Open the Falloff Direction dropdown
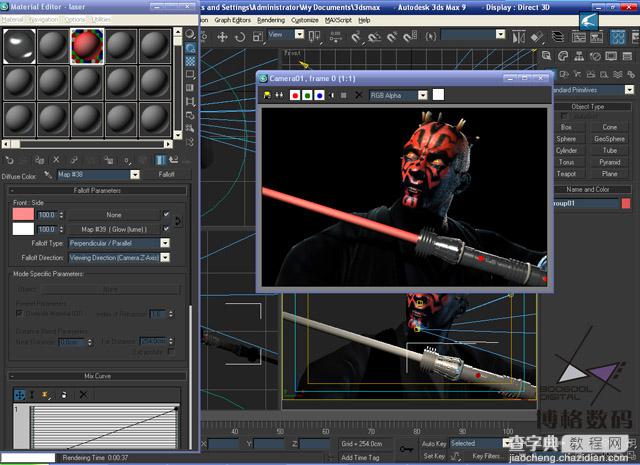Screen dimensions: 640x465 [x=165, y=258]
